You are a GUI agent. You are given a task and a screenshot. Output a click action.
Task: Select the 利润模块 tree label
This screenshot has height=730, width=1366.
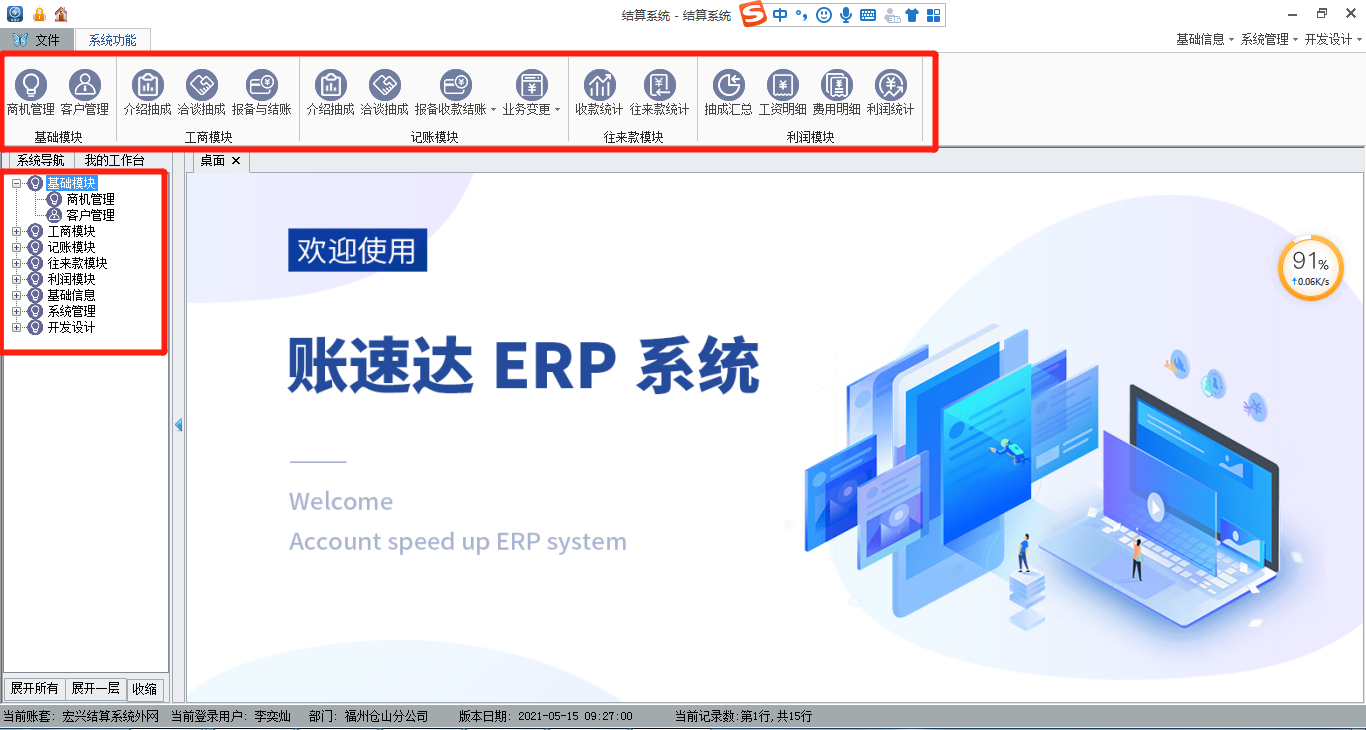pyautogui.click(x=72, y=279)
